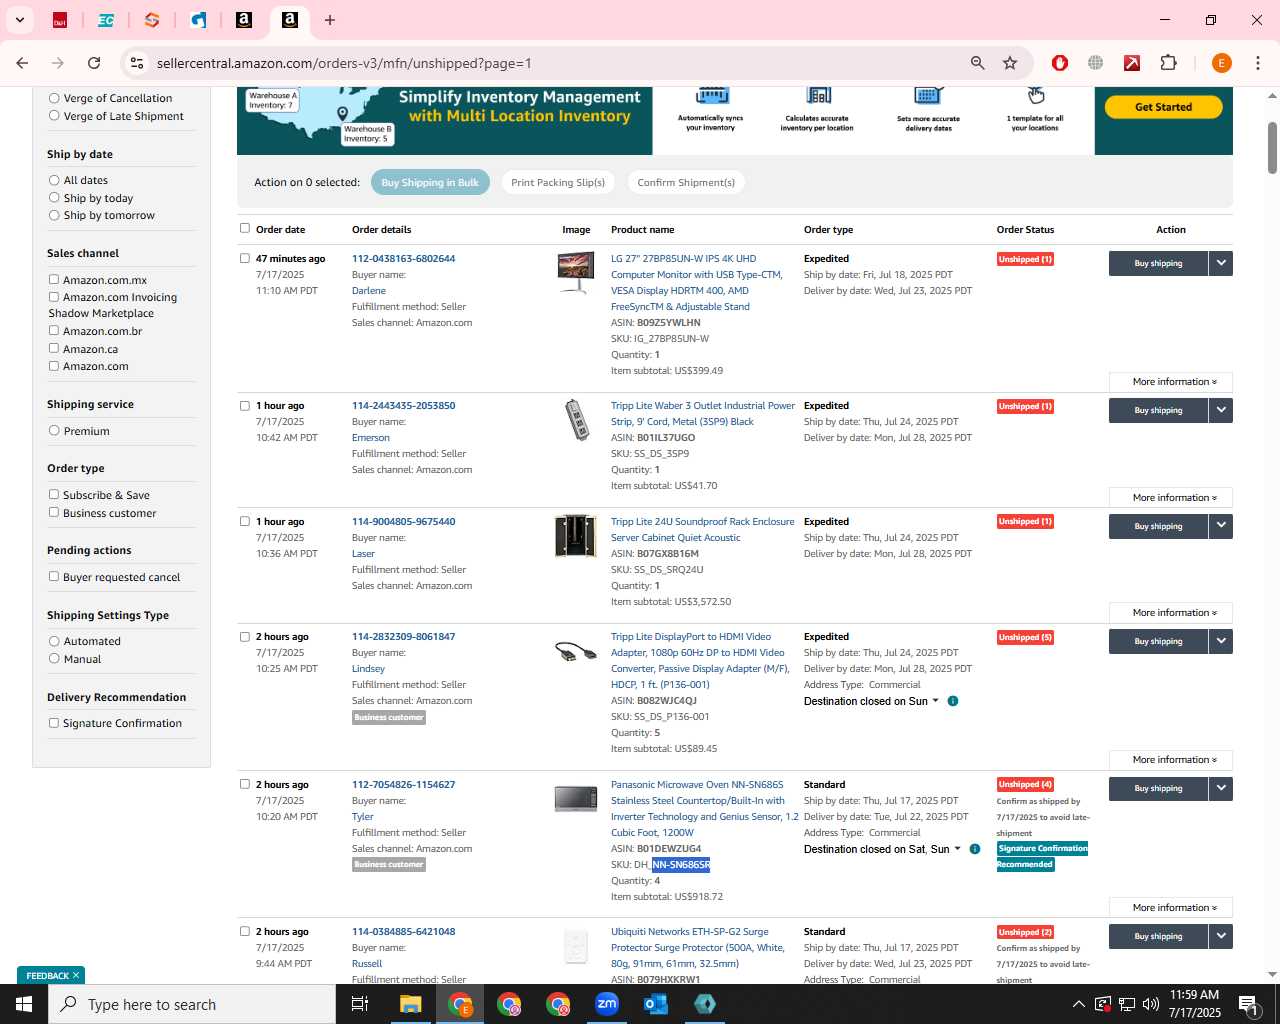This screenshot has height=1024, width=1280.
Task: Click the zoom magnifier icon in address bar
Action: click(x=977, y=63)
